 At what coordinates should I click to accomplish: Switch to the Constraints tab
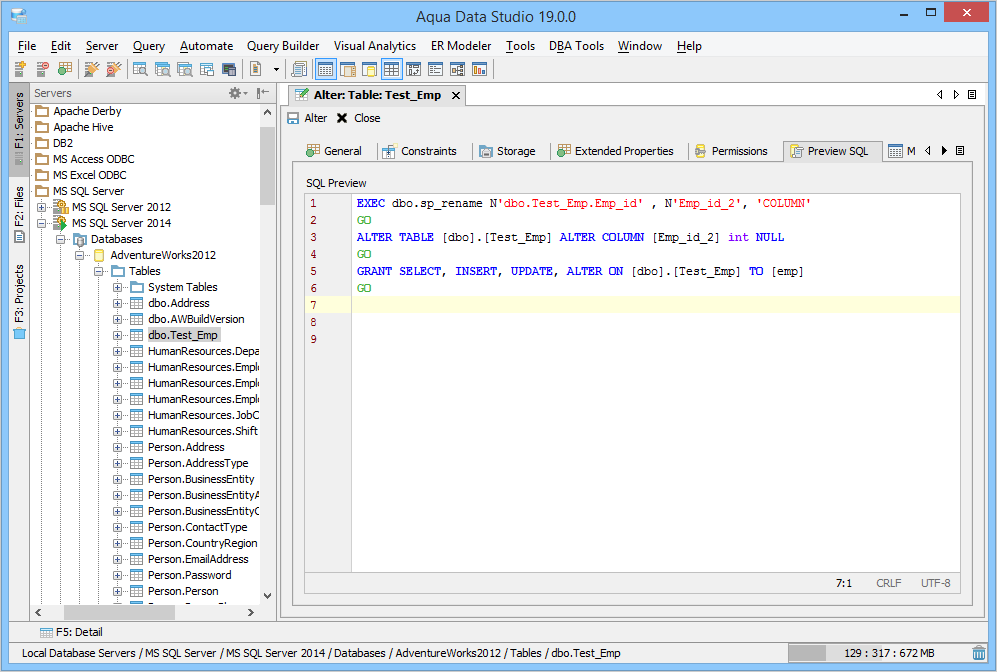click(418, 151)
